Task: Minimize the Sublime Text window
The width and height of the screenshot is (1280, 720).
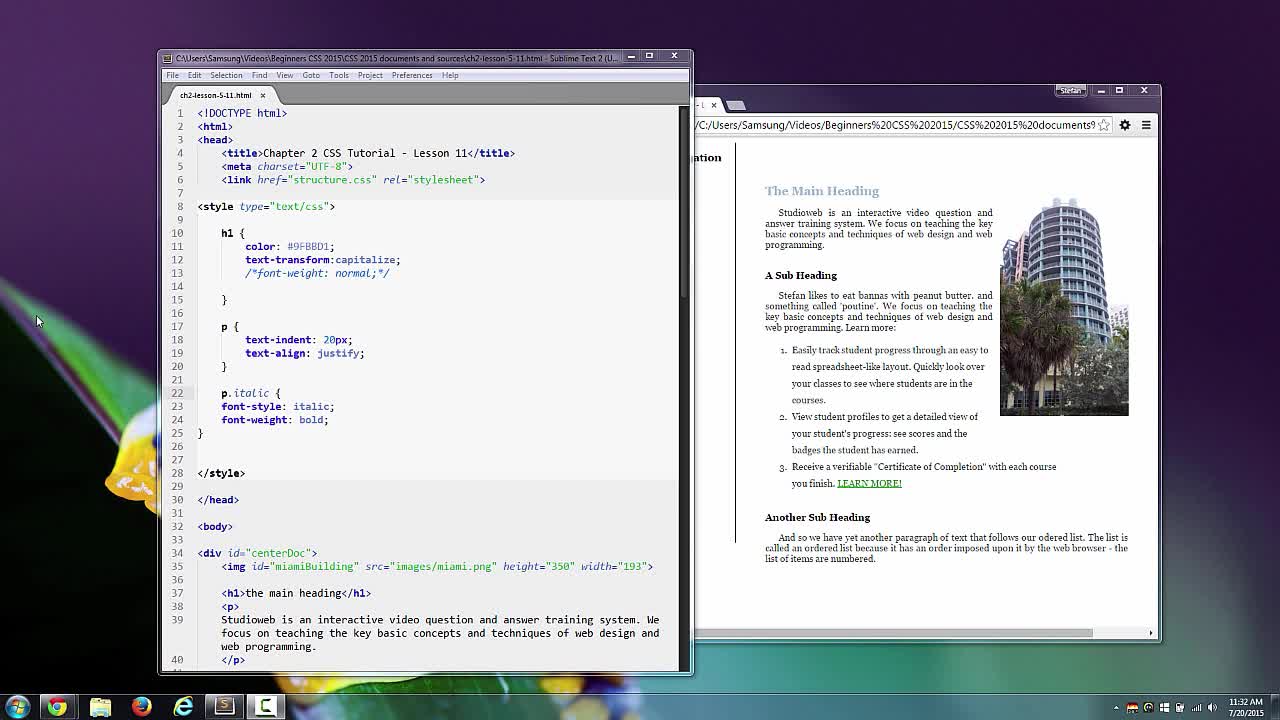Action: pos(630,56)
